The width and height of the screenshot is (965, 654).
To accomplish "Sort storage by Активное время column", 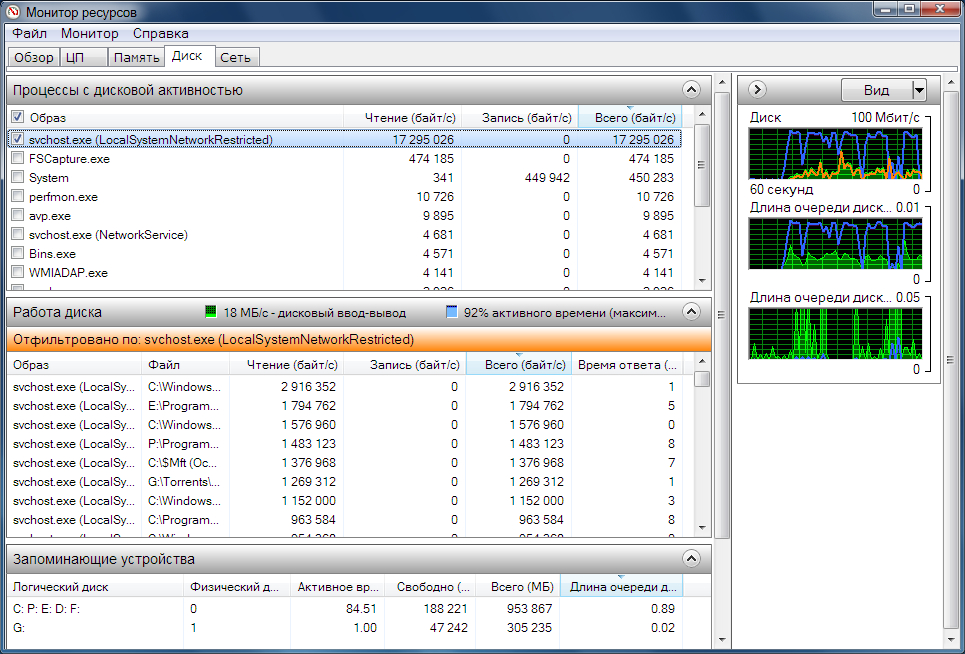I will [338, 587].
